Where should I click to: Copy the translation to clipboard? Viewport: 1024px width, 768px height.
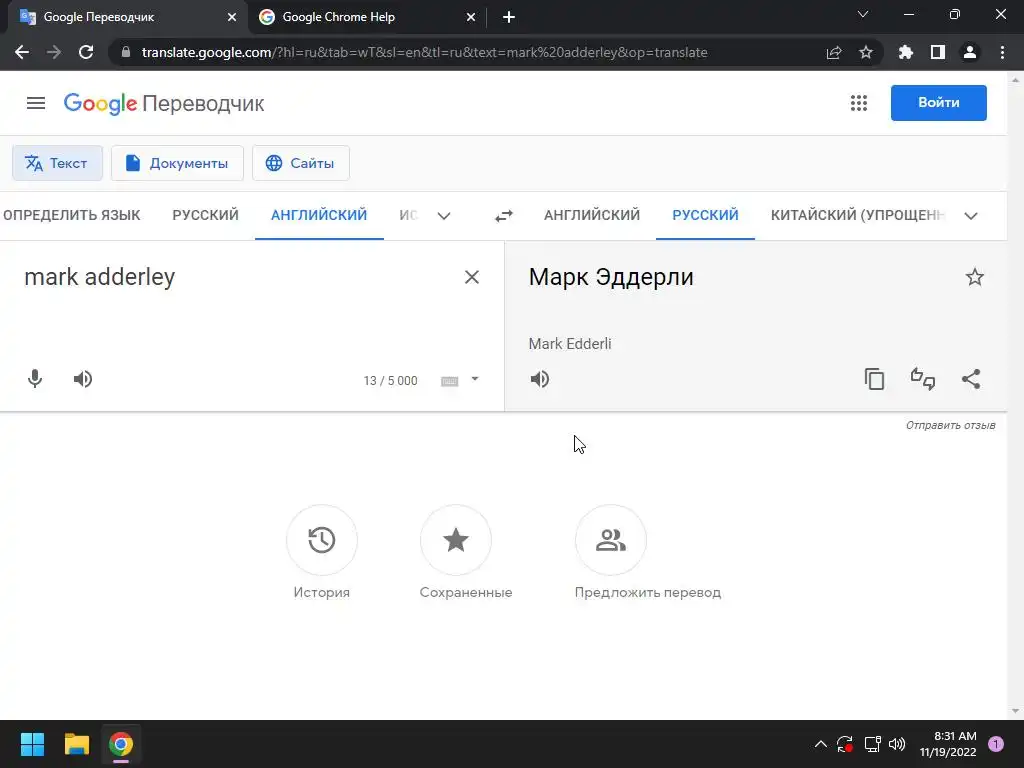pos(874,379)
